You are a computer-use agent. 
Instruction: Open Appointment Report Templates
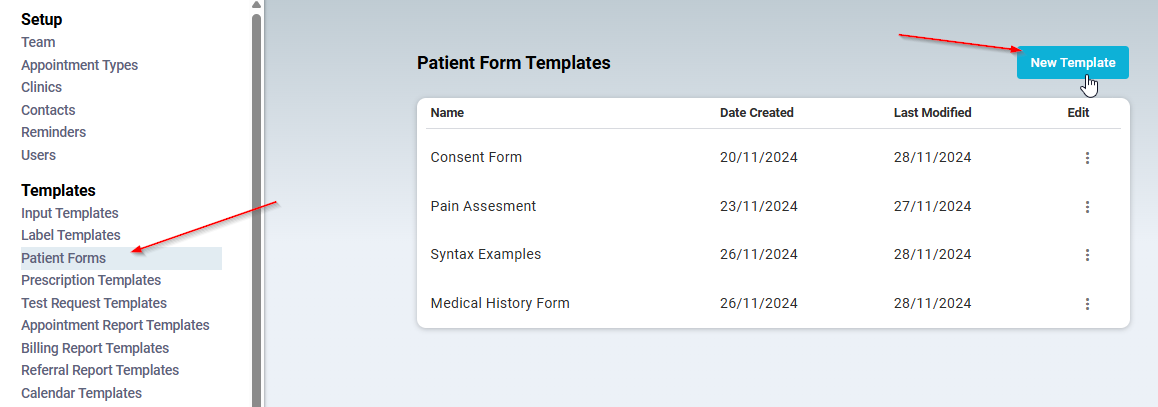115,325
